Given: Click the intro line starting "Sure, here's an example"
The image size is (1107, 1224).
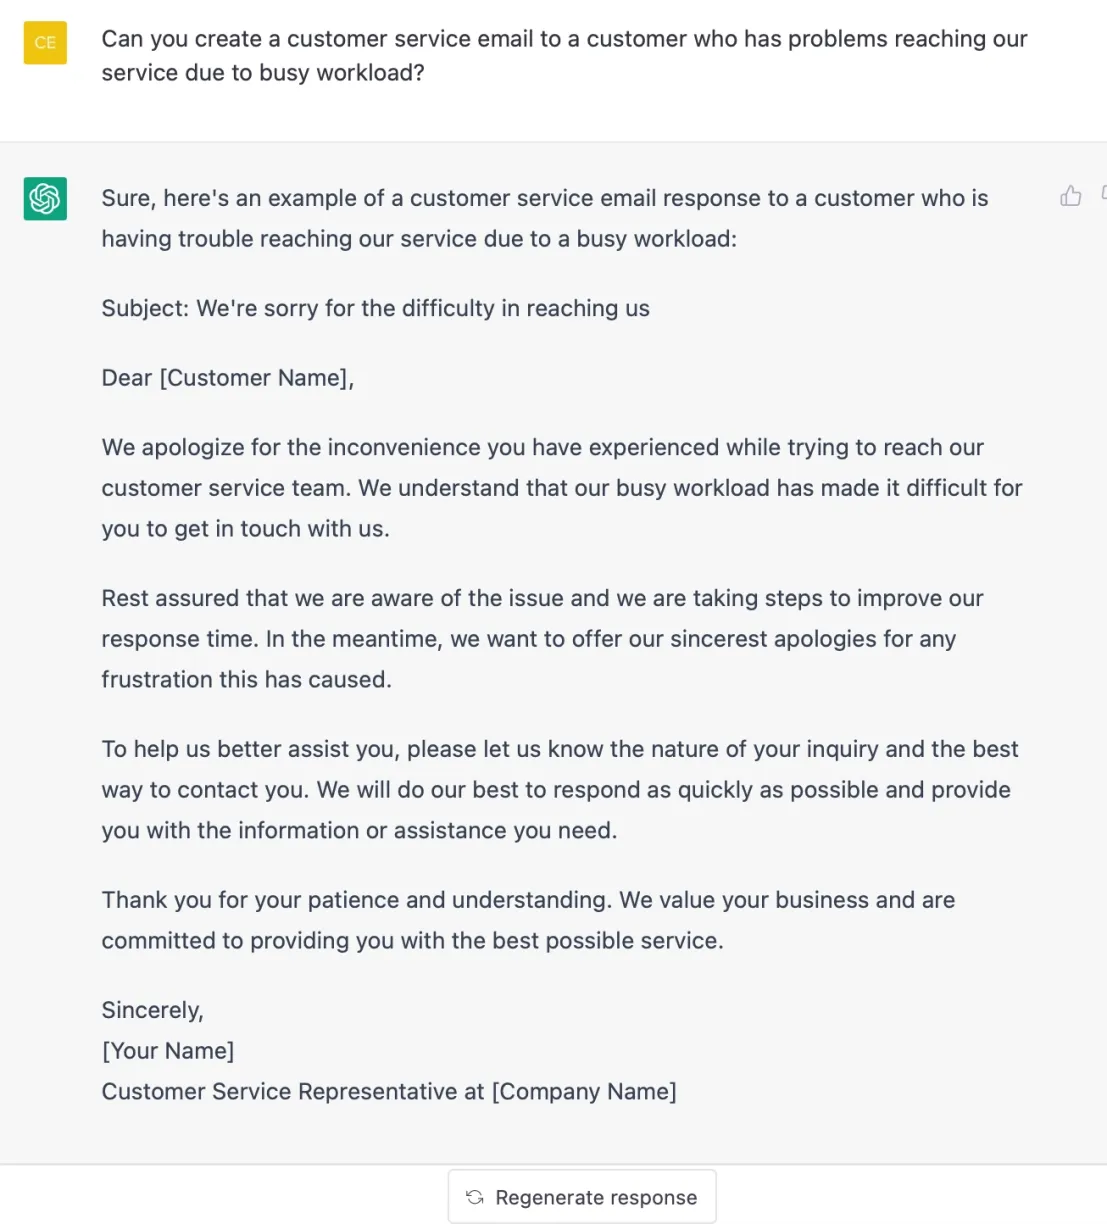Looking at the screenshot, I should pyautogui.click(x=544, y=218).
